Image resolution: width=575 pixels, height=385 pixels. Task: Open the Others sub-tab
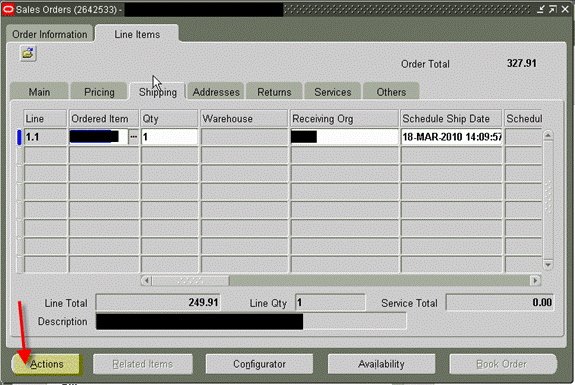click(x=391, y=92)
